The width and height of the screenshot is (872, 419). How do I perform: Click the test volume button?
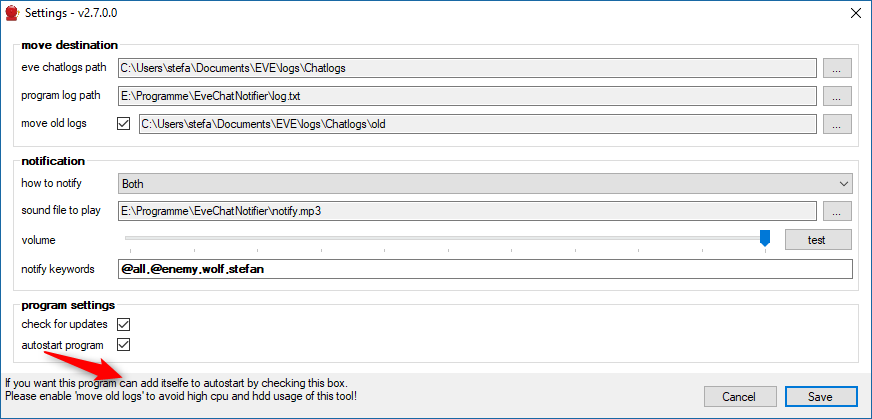click(x=817, y=240)
